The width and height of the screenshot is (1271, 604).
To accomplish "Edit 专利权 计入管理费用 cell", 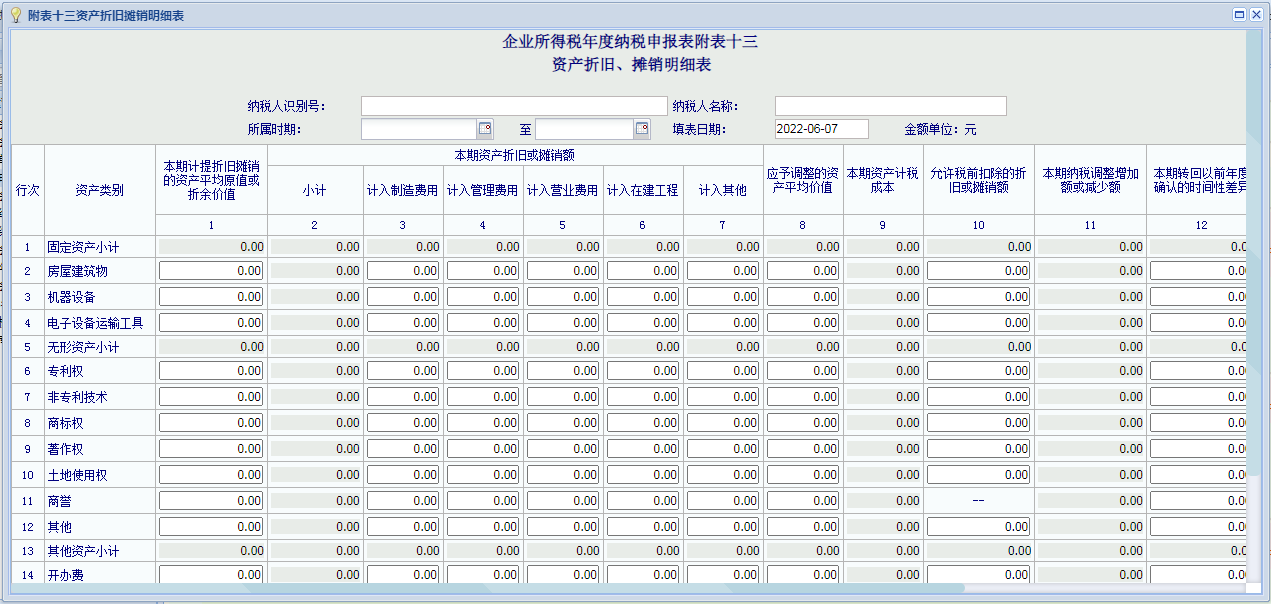I will pos(483,371).
